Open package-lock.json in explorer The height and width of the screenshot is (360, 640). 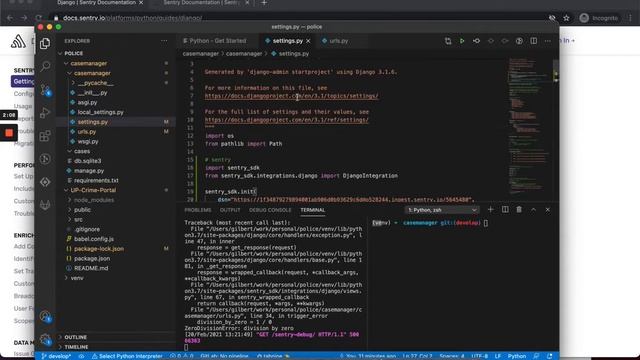pos(99,249)
